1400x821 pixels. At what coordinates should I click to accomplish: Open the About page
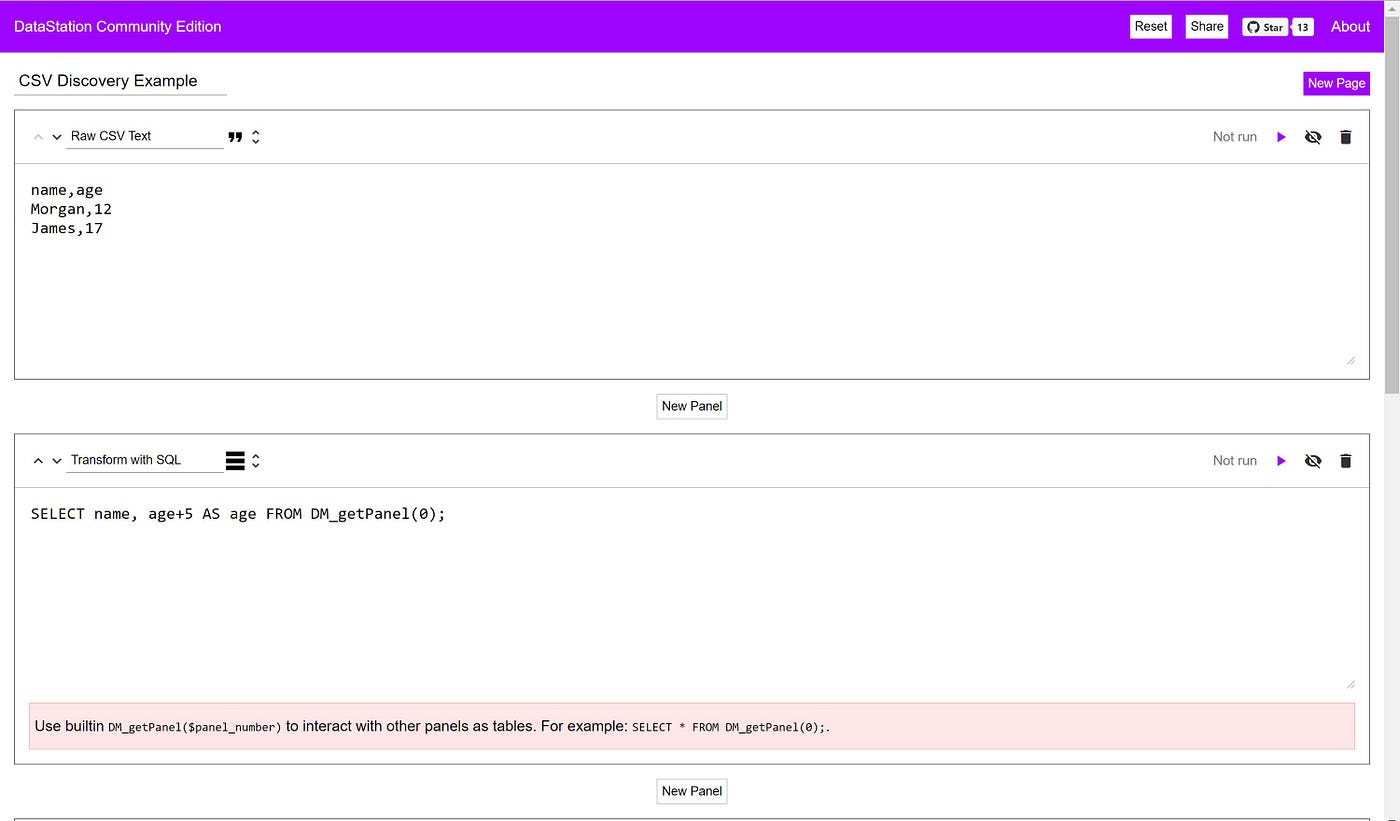click(x=1349, y=27)
